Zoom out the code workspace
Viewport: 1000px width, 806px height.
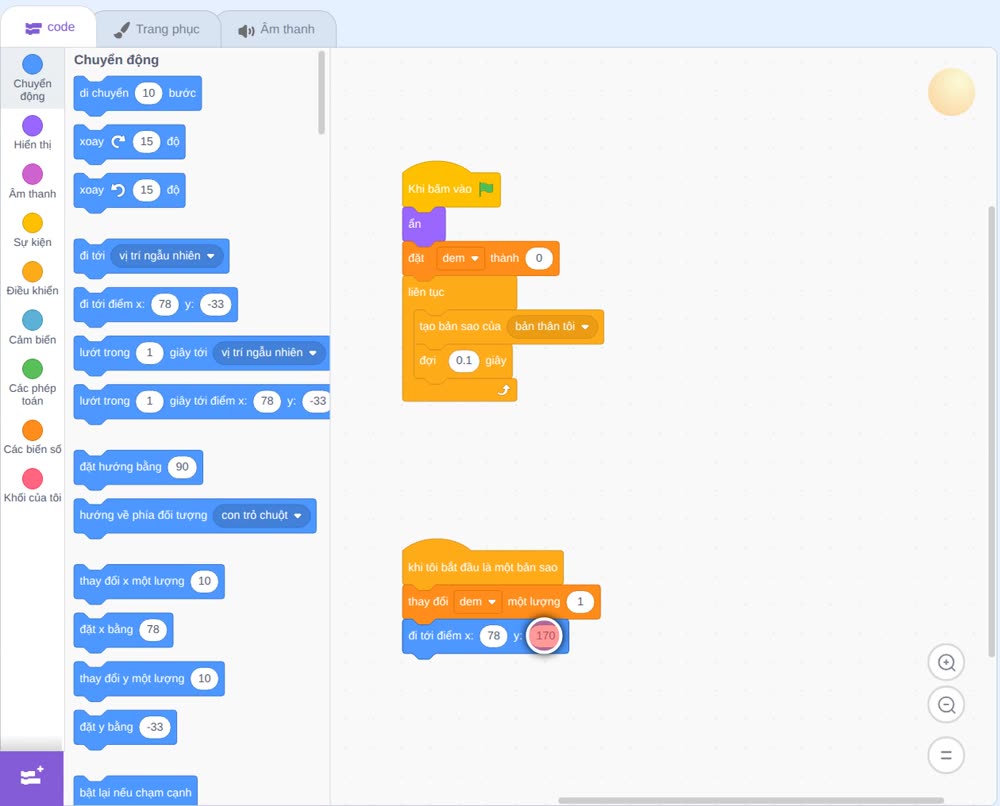pos(946,705)
